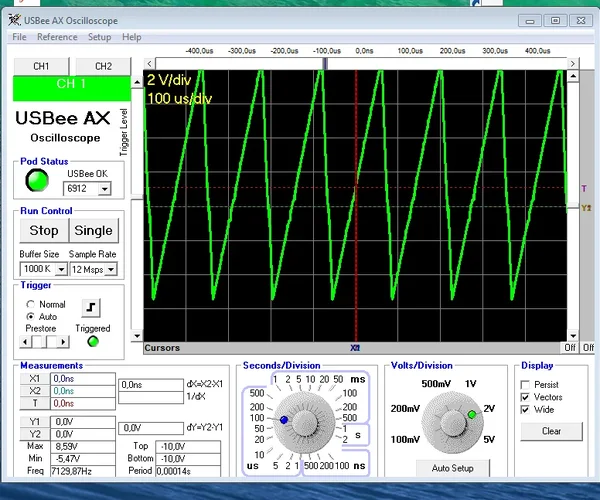
Task: Click the Auto Setup button
Action: coord(453,468)
